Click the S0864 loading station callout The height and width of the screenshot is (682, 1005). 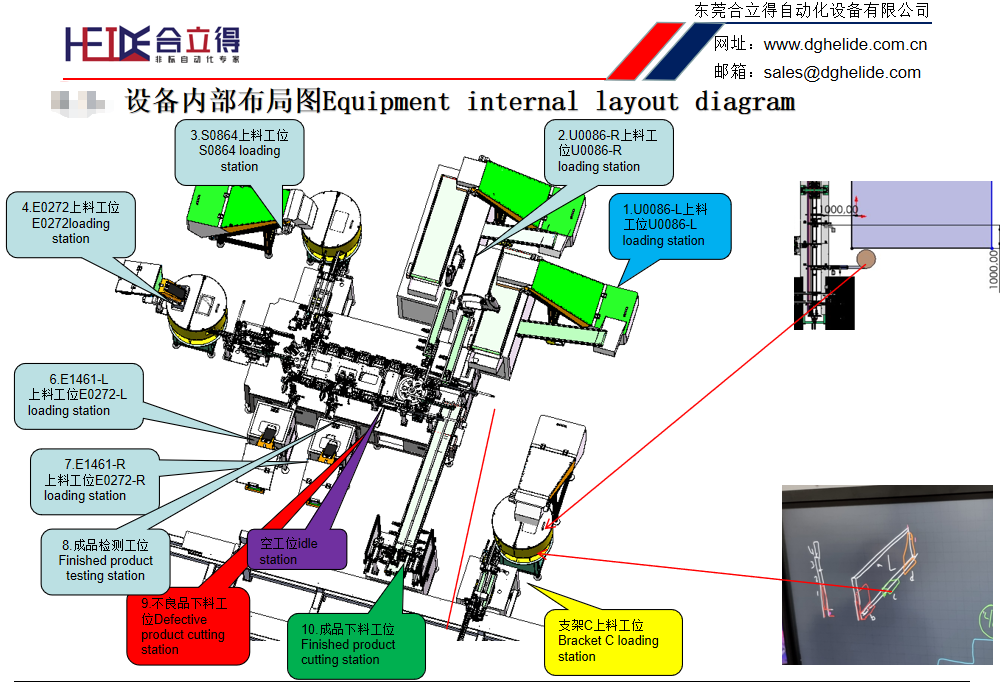240,151
